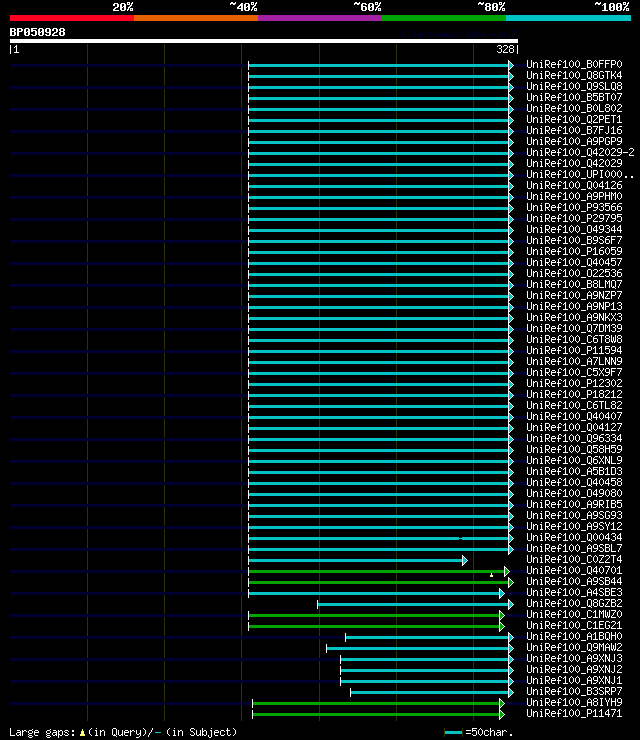Screen dimensions: 640x740
Task: Click the white query sequence bar
Action: coord(264,41)
